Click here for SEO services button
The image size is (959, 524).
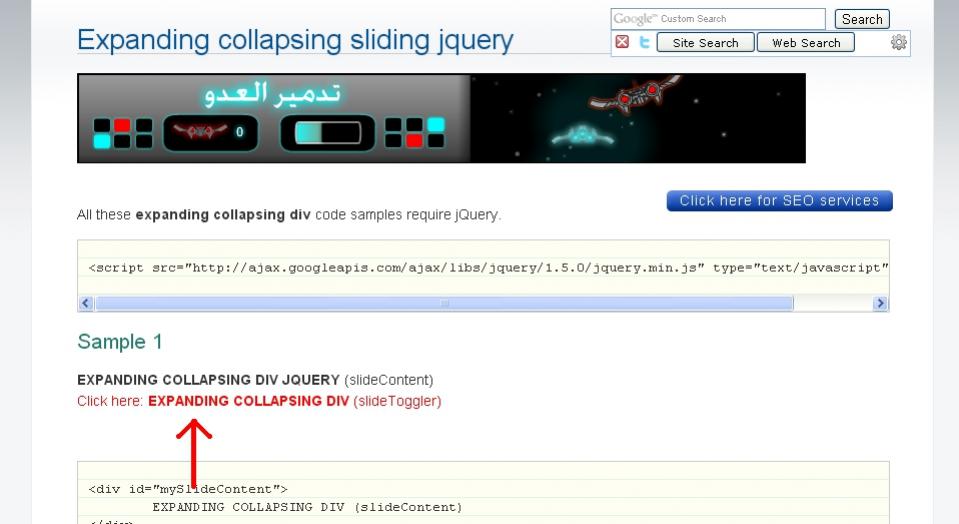779,201
